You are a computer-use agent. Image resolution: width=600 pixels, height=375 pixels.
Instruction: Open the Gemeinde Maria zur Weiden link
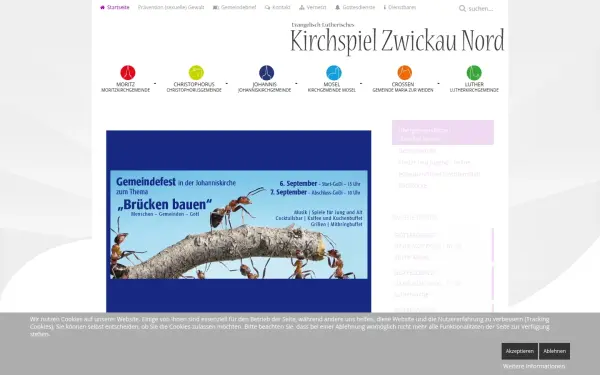tap(403, 90)
